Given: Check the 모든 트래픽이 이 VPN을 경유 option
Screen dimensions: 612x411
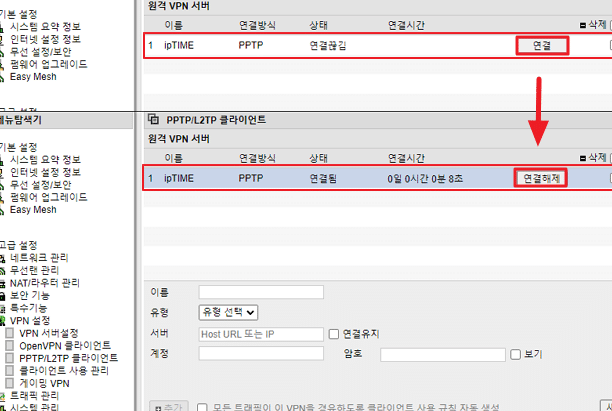Looking at the screenshot, I should [x=202, y=407].
